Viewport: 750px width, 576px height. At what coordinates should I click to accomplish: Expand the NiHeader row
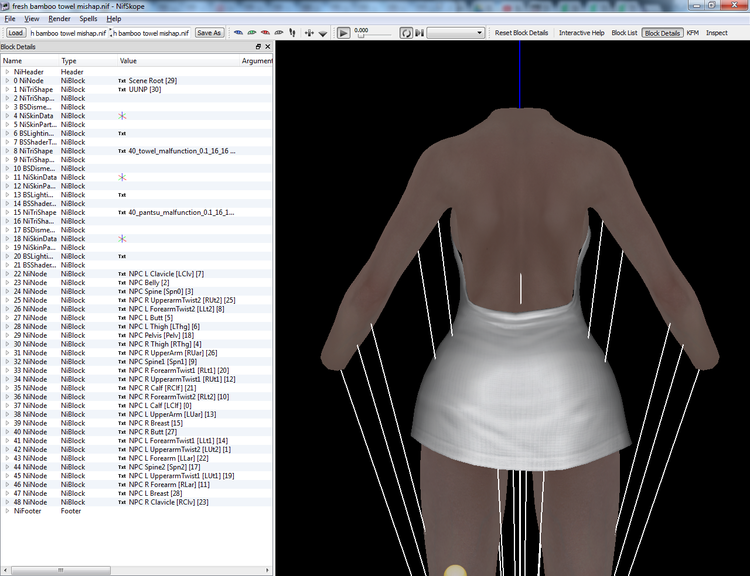[x=7, y=72]
